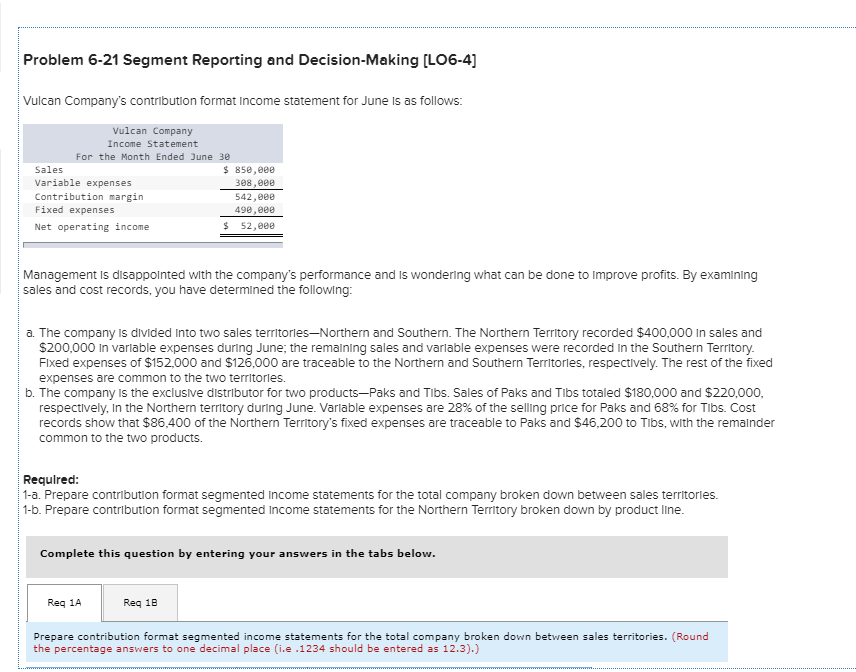Switch to the Req 1B tab
The height and width of the screenshot is (672, 856).
[x=140, y=602]
